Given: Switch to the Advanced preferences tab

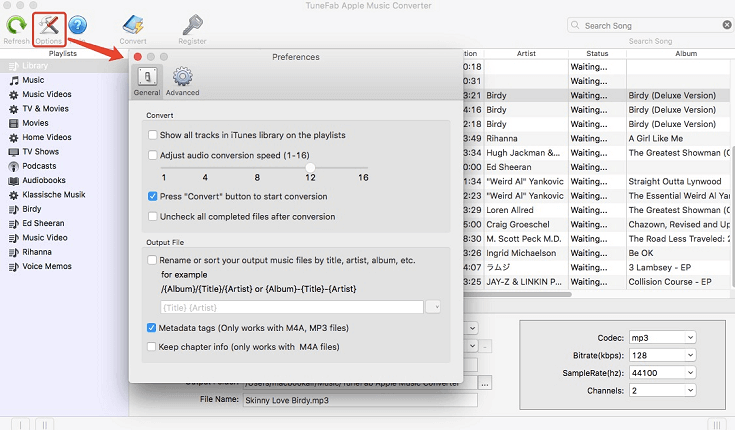Looking at the screenshot, I should pos(182,81).
